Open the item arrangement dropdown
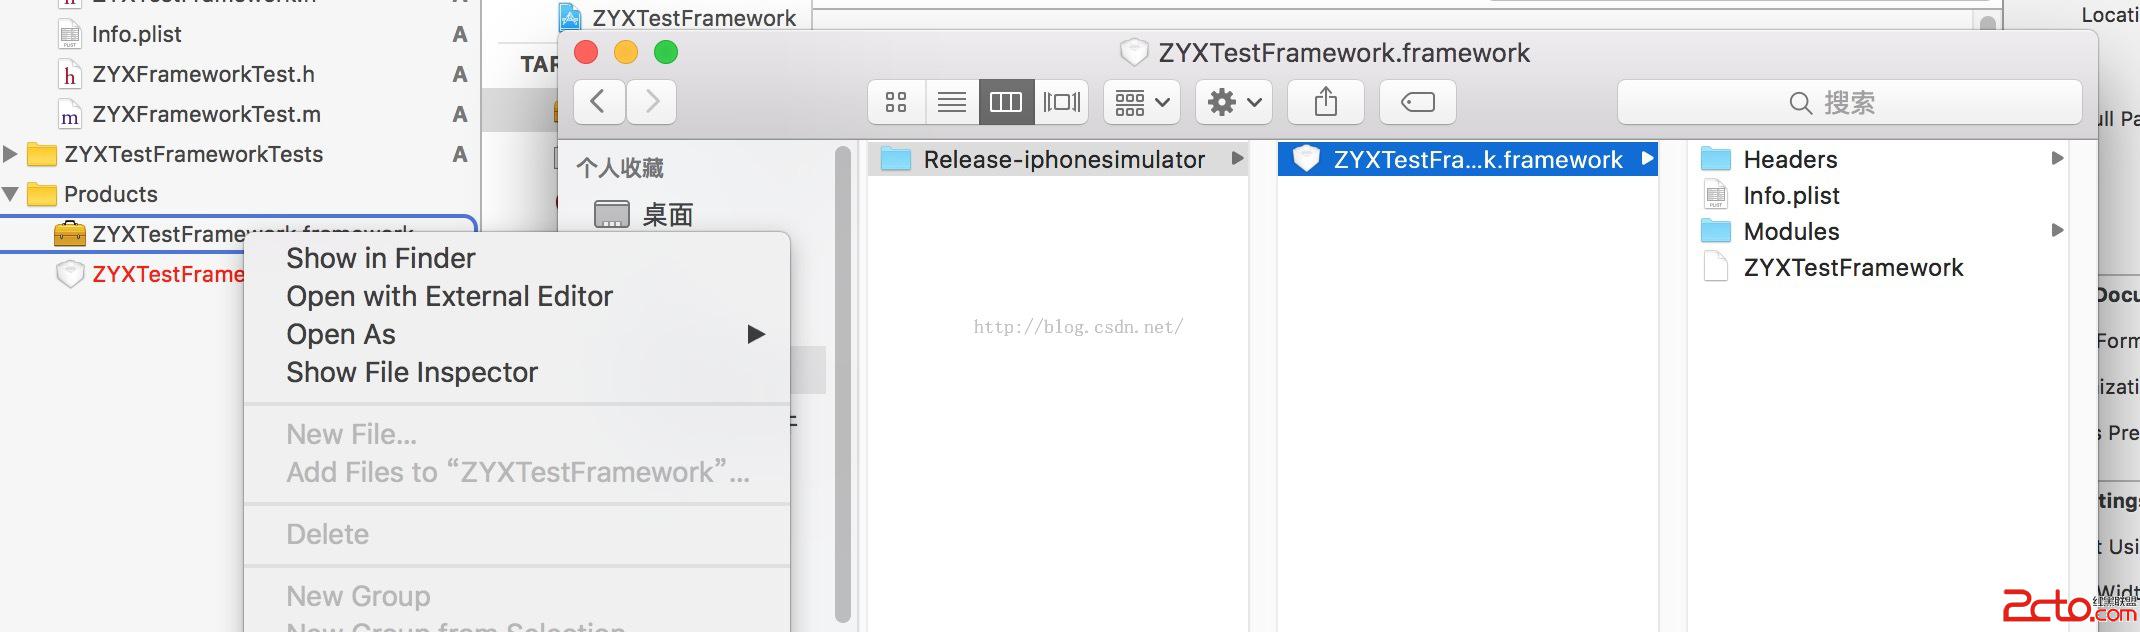This screenshot has height=632, width=2140. 1142,102
